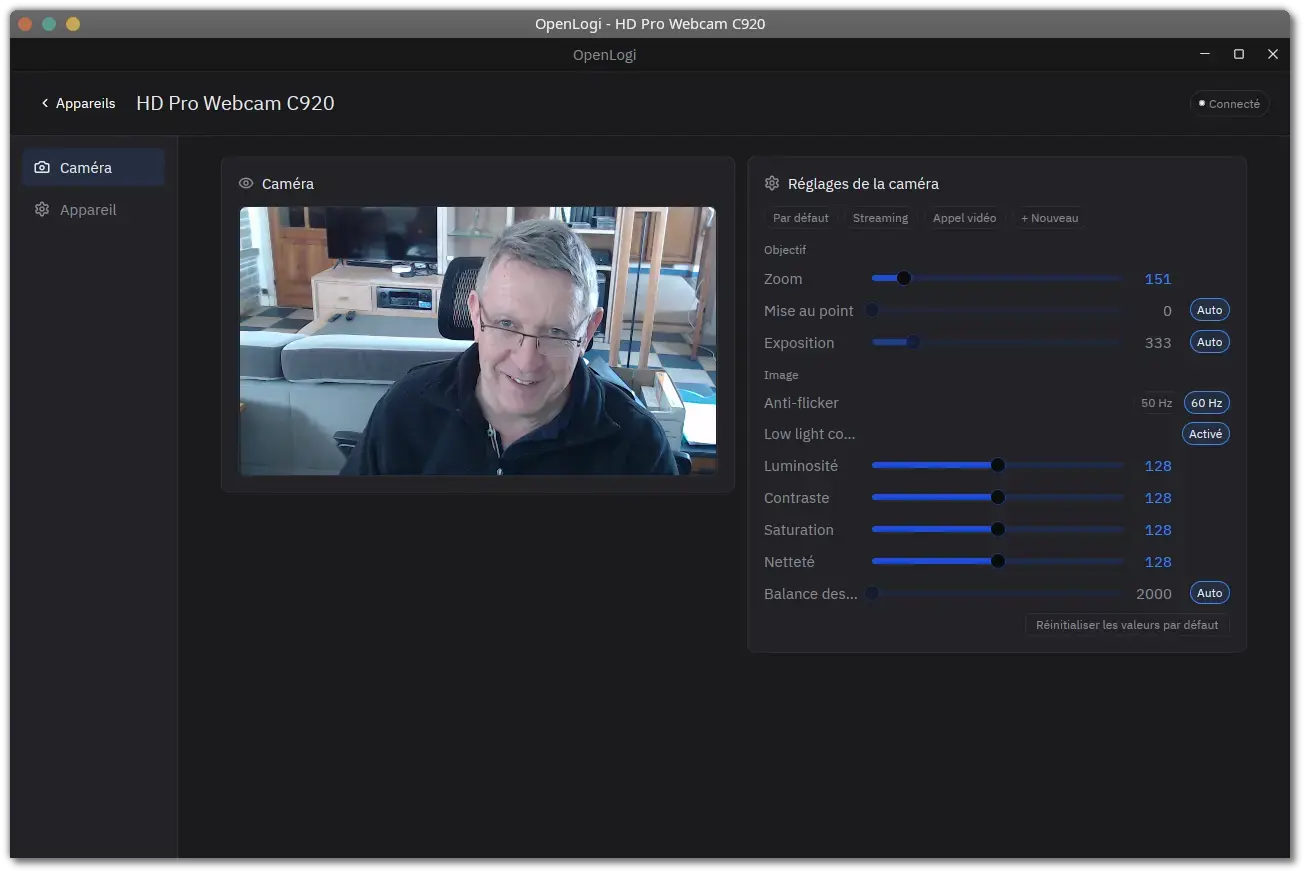Click the white balance value 2000
The width and height of the screenshot is (1306, 874).
pos(1153,594)
